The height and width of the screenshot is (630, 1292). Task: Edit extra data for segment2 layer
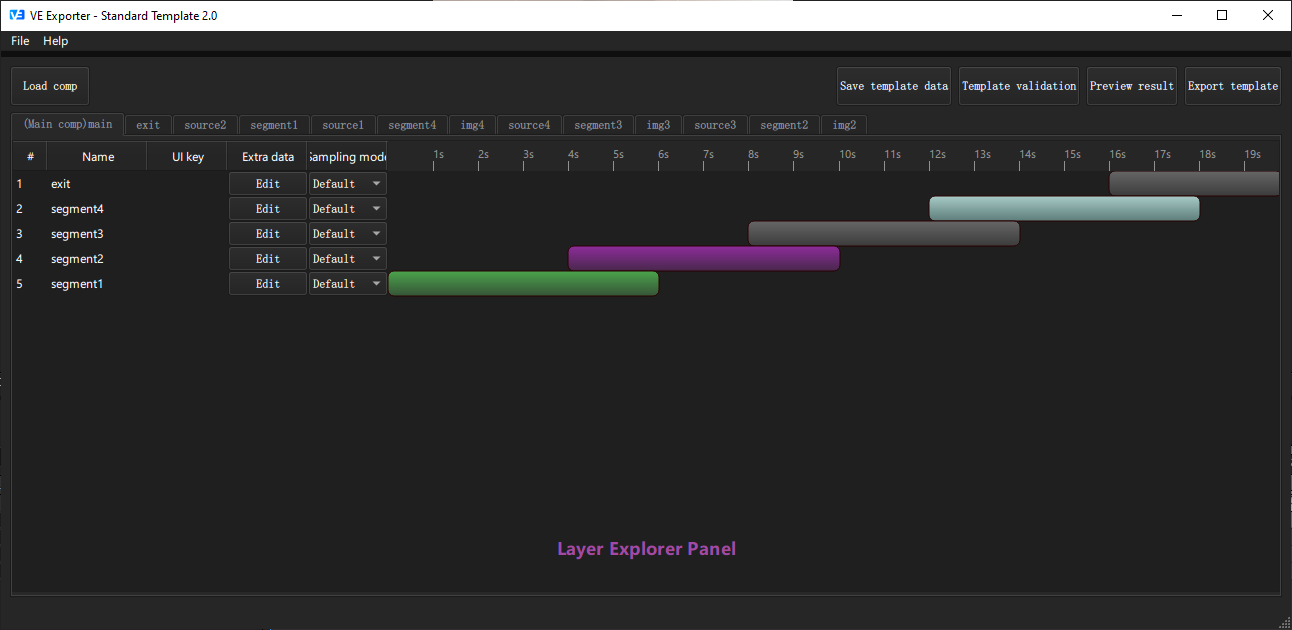[268, 259]
